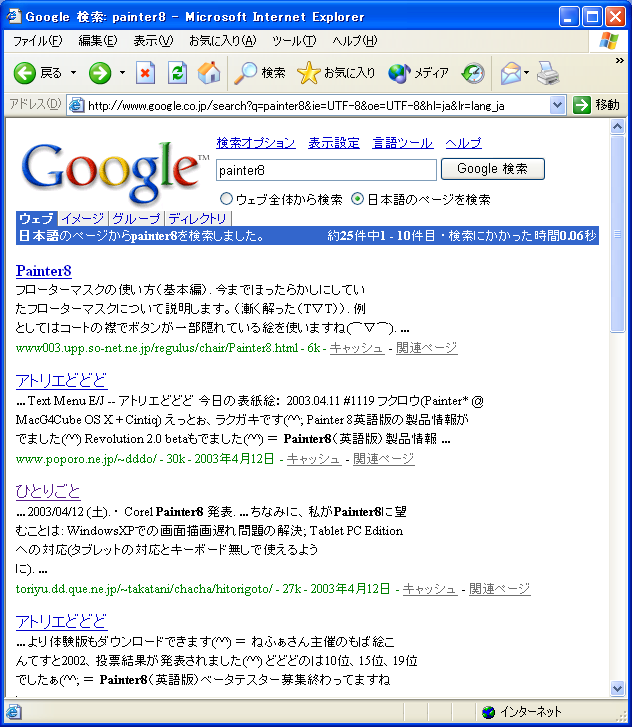Image resolution: width=632 pixels, height=727 pixels.
Task: Open the ファイル(F) menu
Action: [x=37, y=41]
